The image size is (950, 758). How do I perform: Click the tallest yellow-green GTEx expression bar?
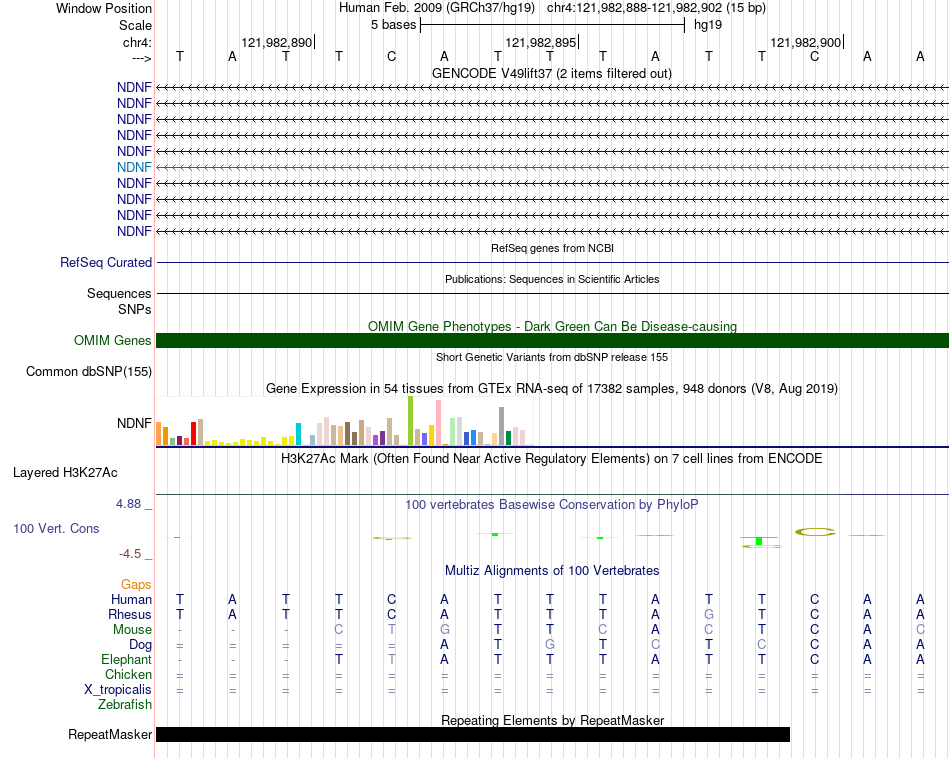[410, 421]
